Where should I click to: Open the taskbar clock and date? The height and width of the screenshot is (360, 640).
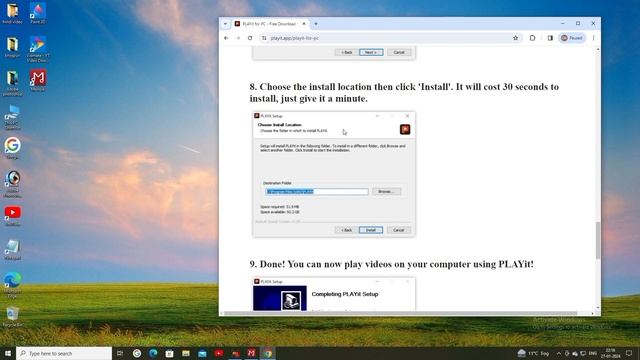click(611, 353)
